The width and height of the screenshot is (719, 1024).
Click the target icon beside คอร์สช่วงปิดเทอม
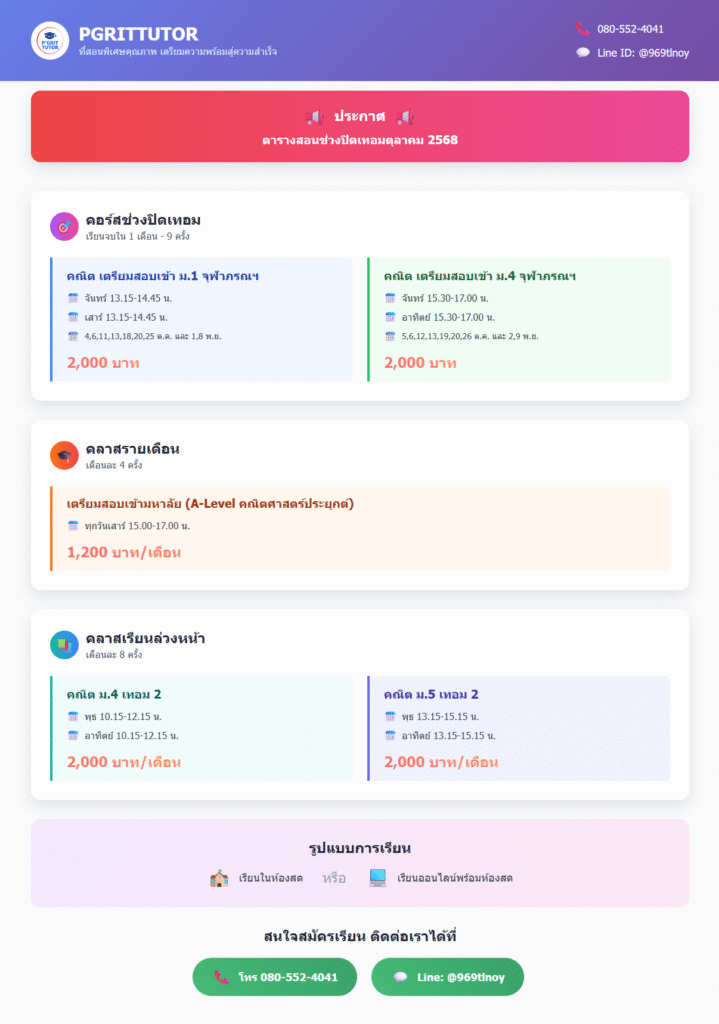click(x=64, y=227)
